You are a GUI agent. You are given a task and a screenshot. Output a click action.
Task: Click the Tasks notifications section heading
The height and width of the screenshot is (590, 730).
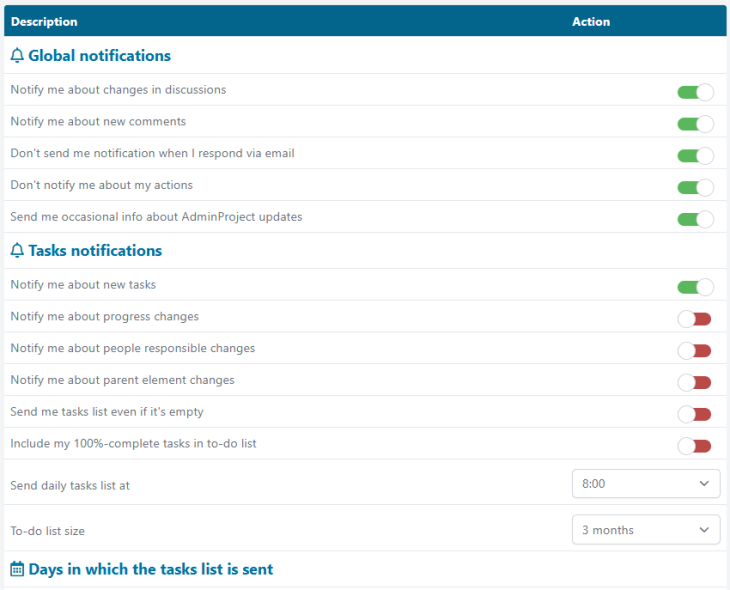tap(95, 251)
